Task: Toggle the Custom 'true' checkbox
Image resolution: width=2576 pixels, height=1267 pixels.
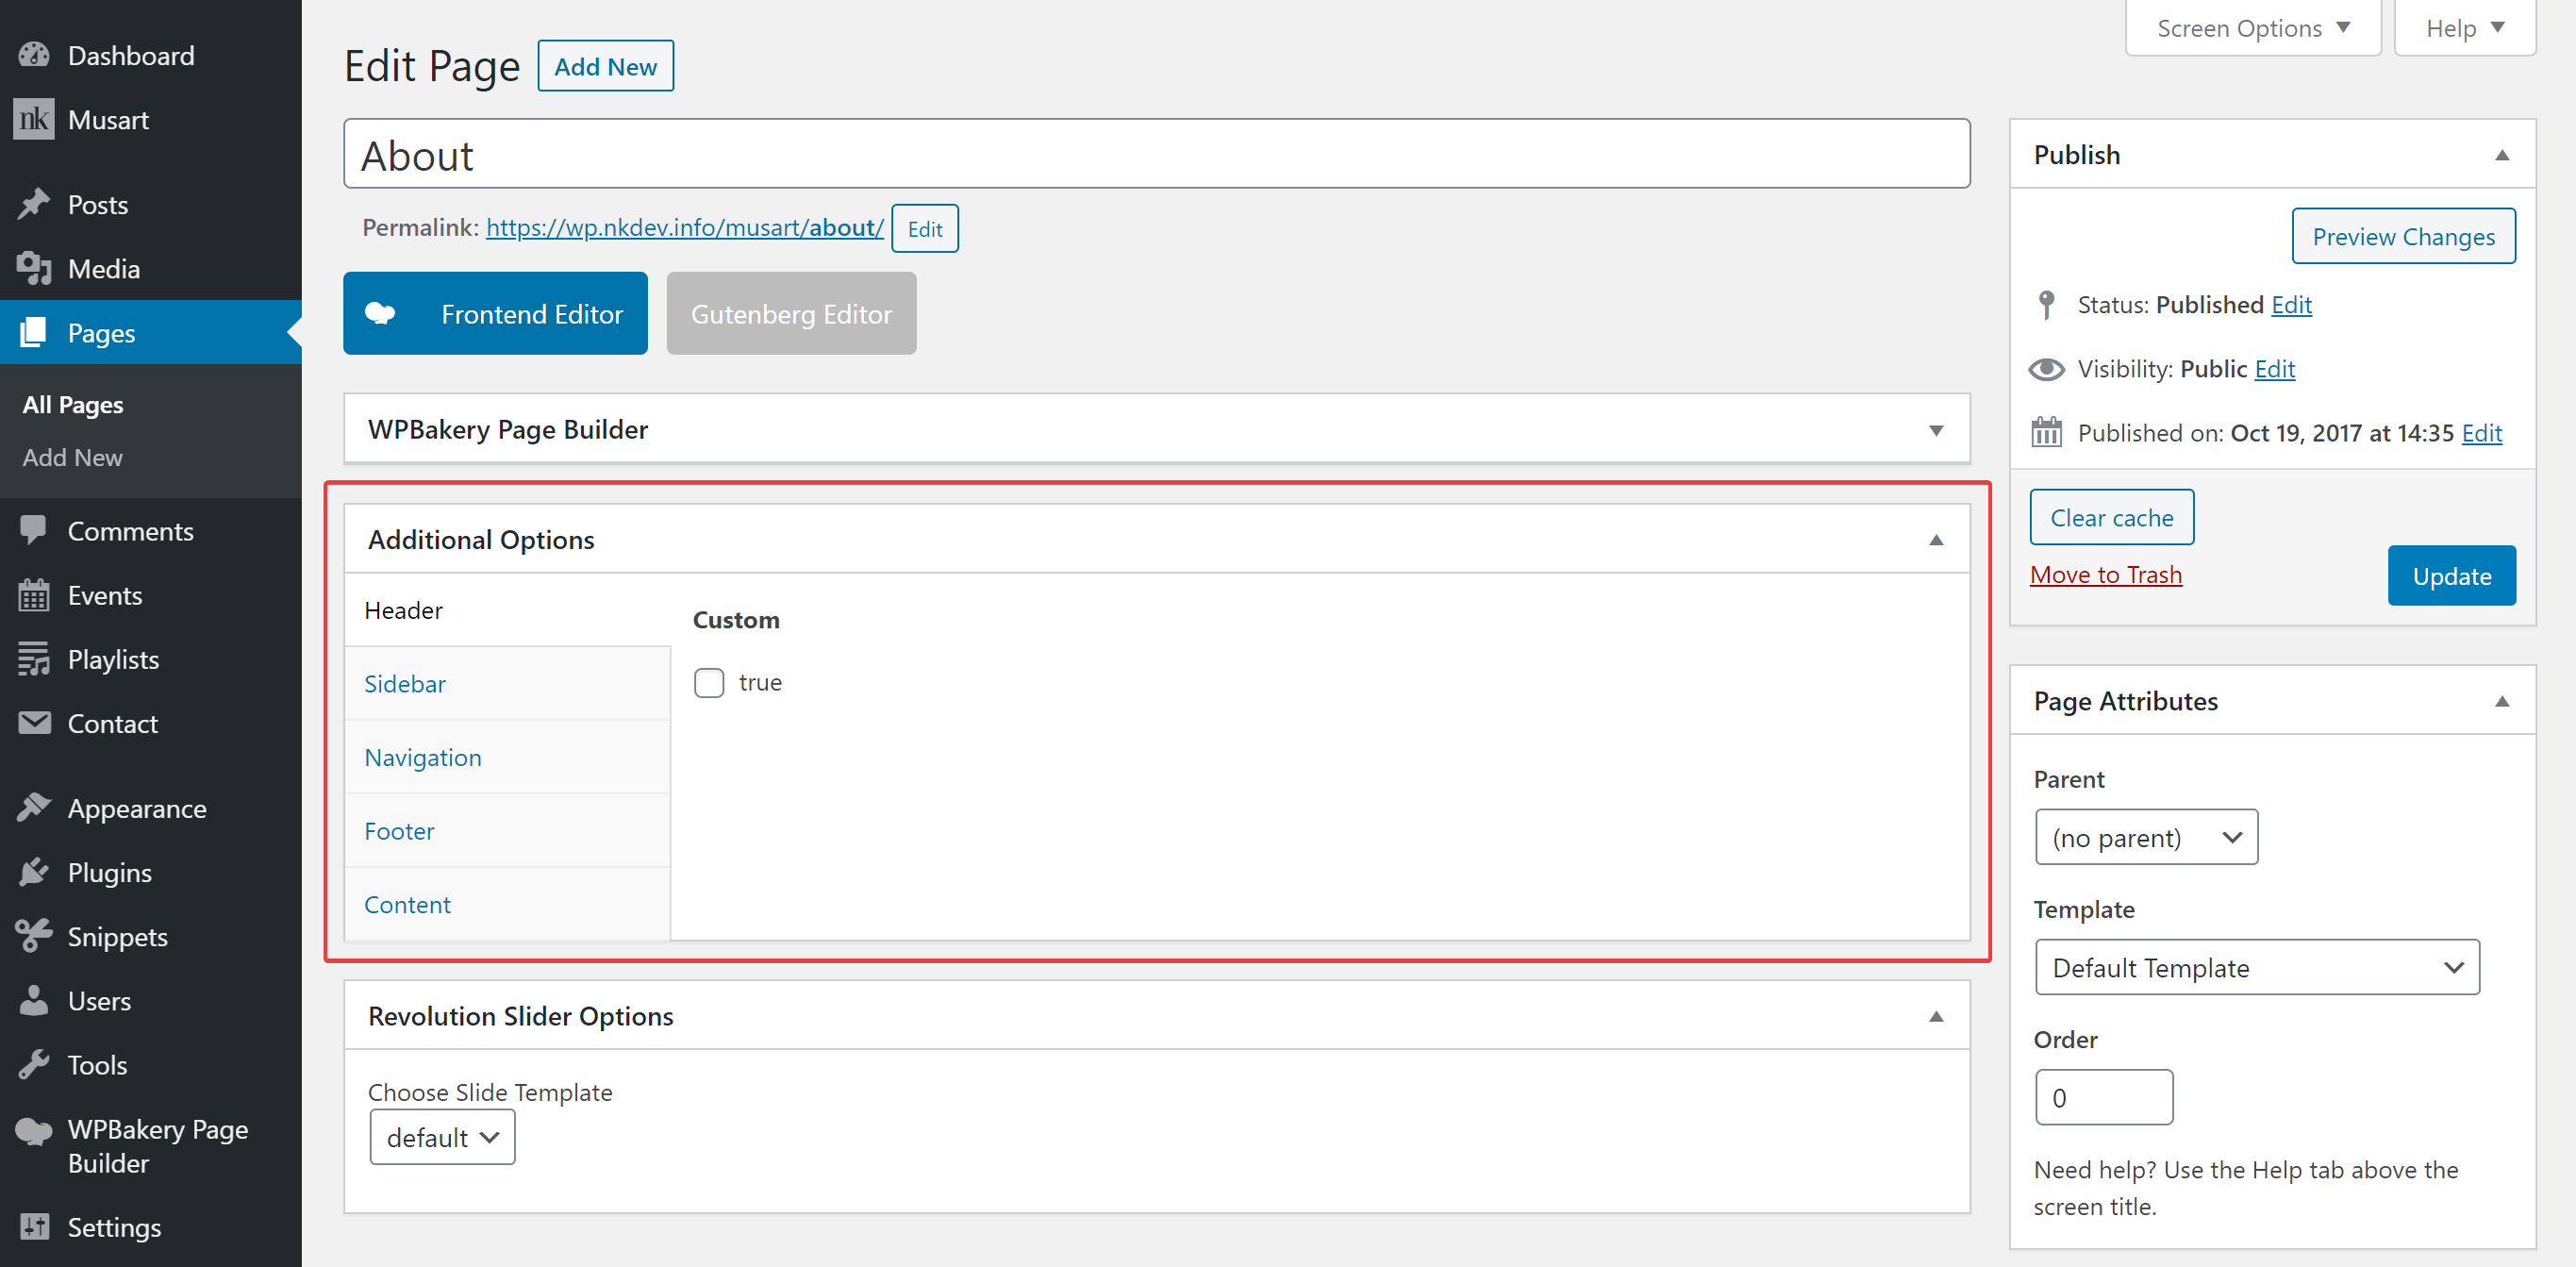Action: 709,682
